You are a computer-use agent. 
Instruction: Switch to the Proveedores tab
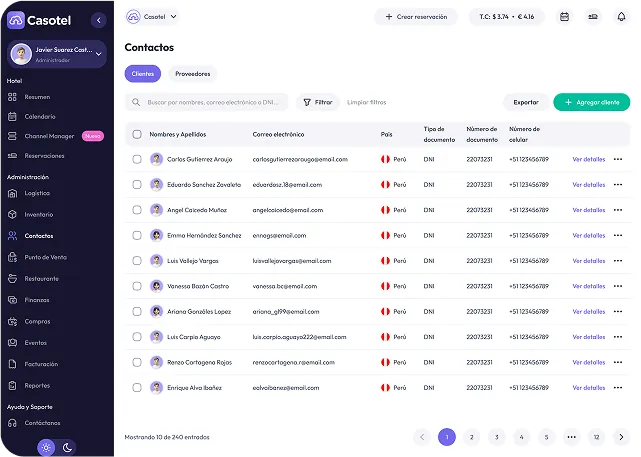[x=192, y=74]
